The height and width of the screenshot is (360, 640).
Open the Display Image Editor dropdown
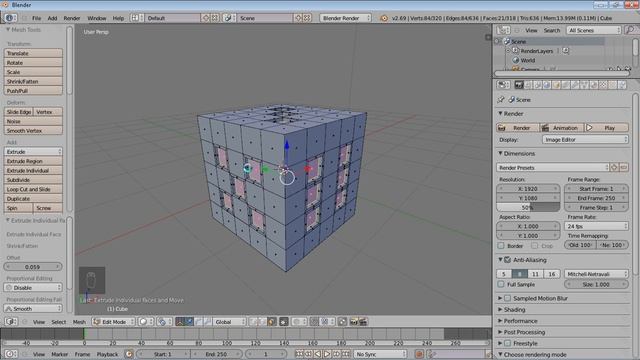[x=585, y=140]
